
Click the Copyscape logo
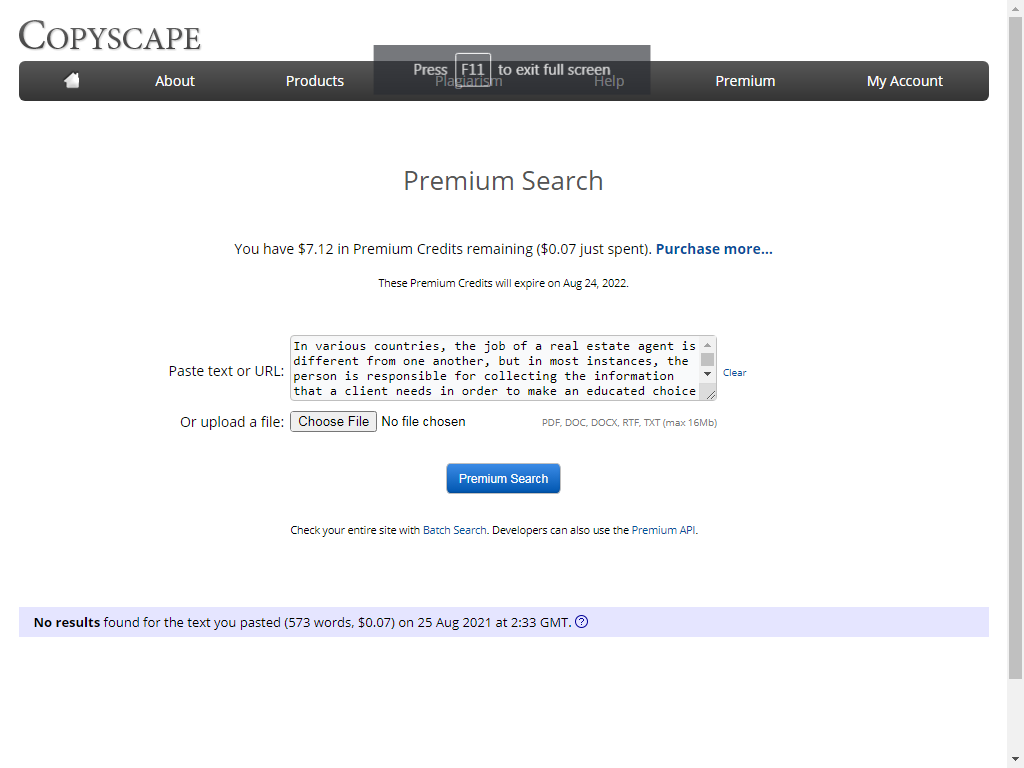(110, 35)
